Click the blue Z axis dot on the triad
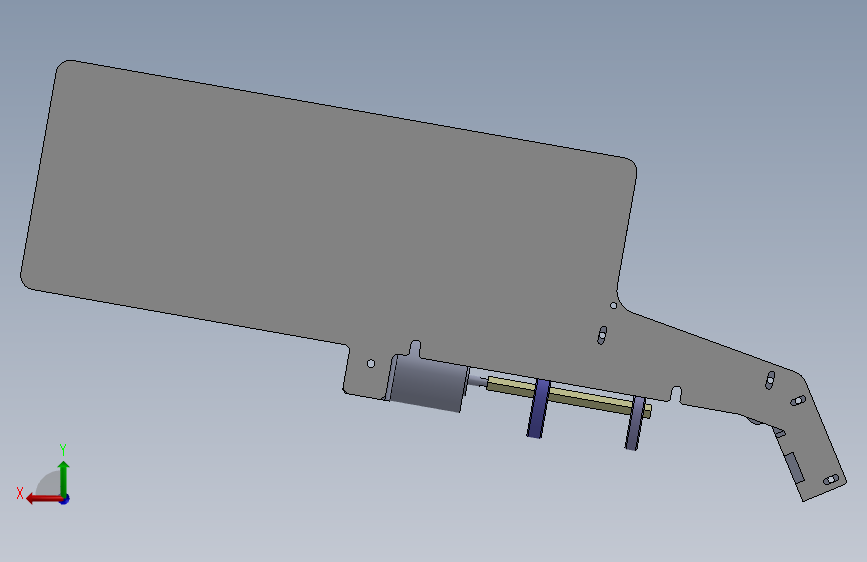Viewport: 867px width, 562px height. pyautogui.click(x=65, y=499)
